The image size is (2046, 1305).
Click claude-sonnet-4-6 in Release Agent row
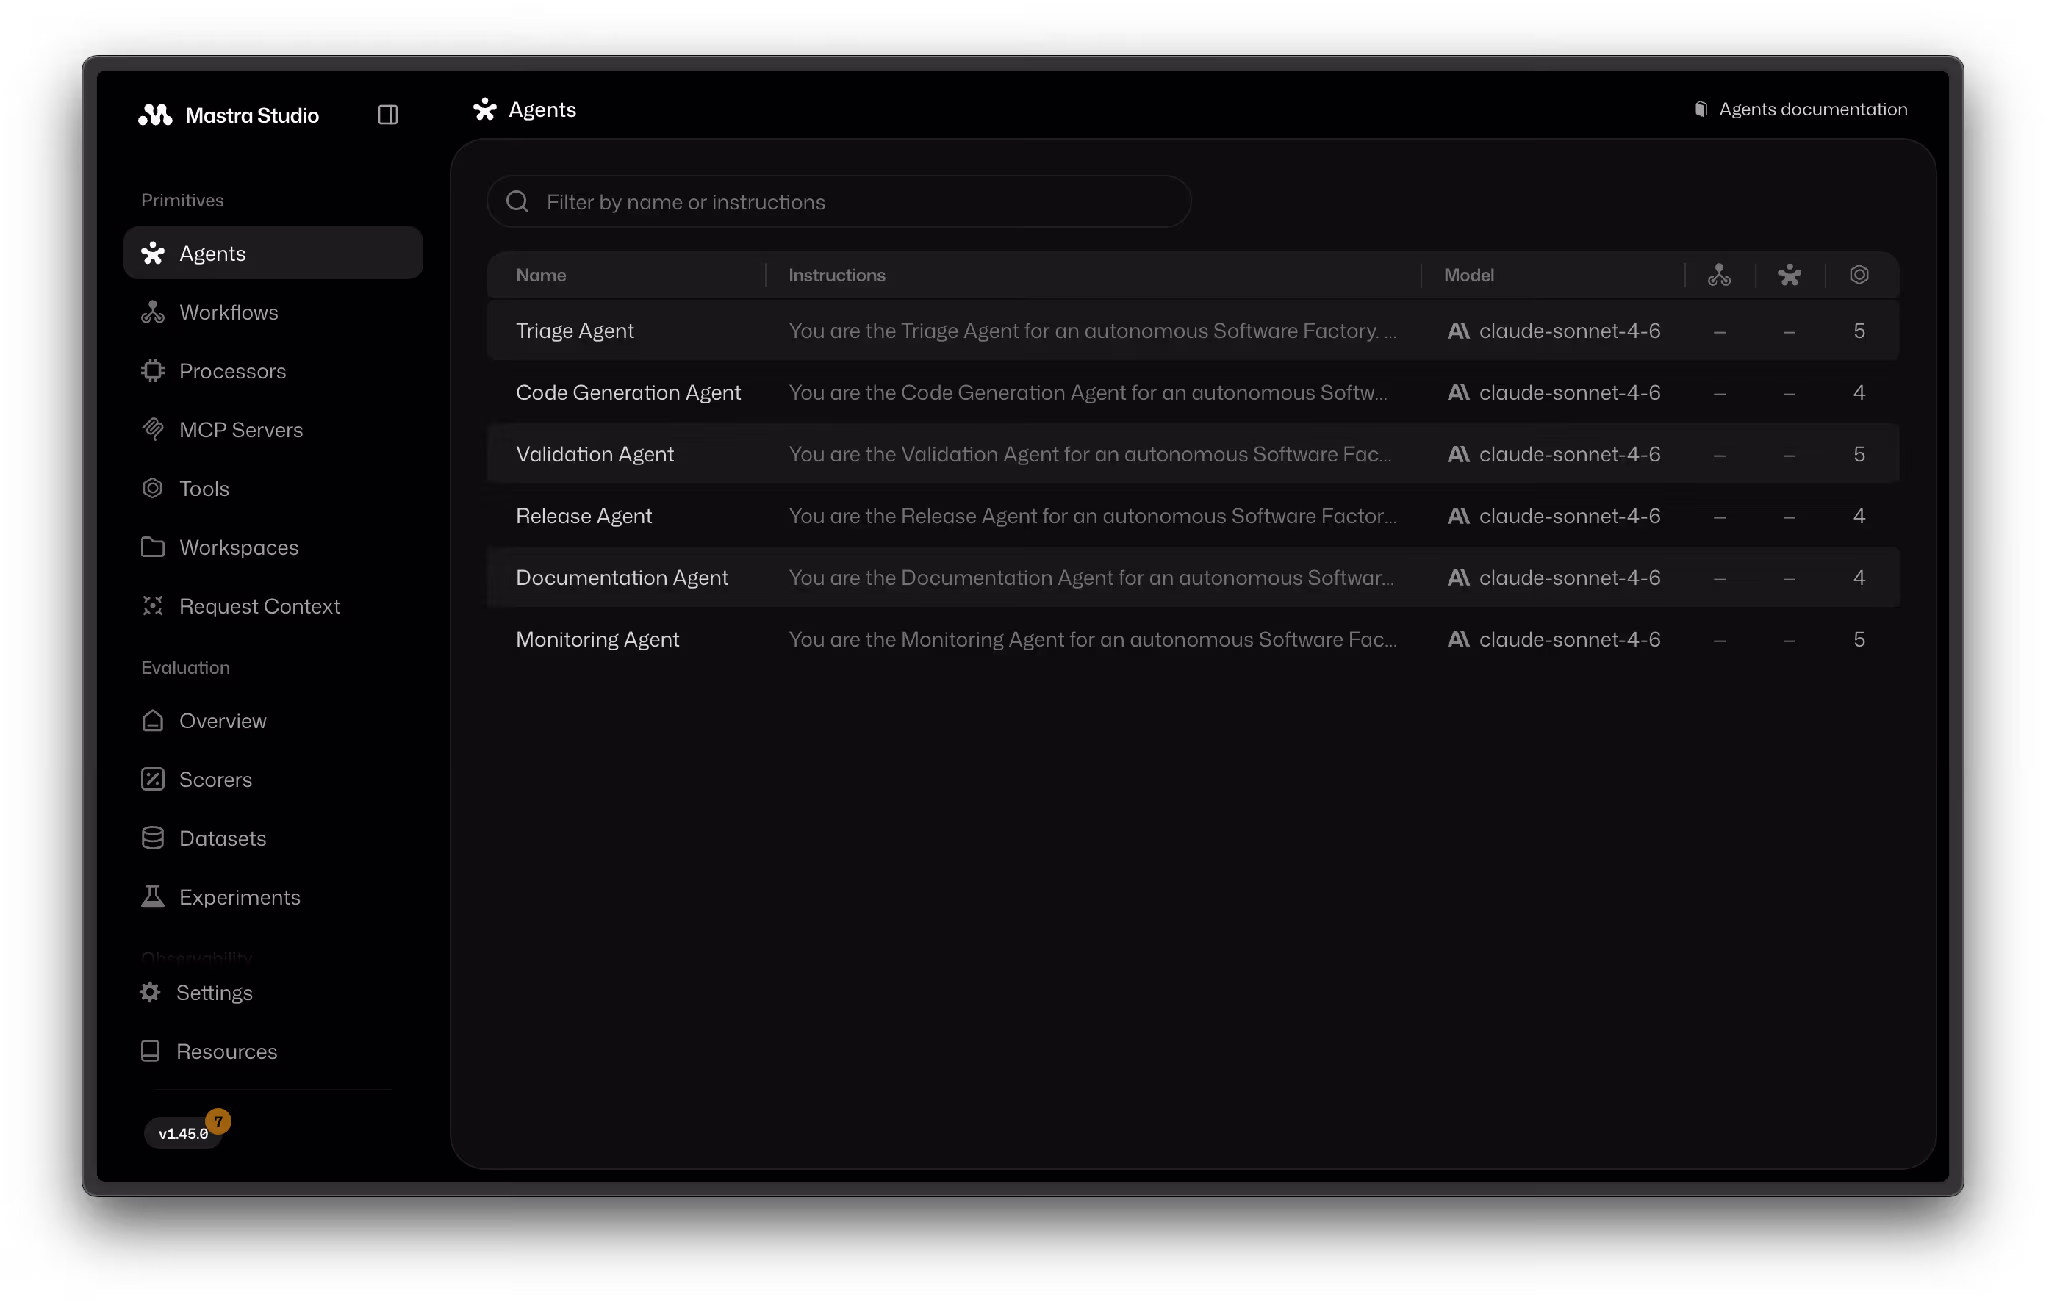click(x=1569, y=516)
